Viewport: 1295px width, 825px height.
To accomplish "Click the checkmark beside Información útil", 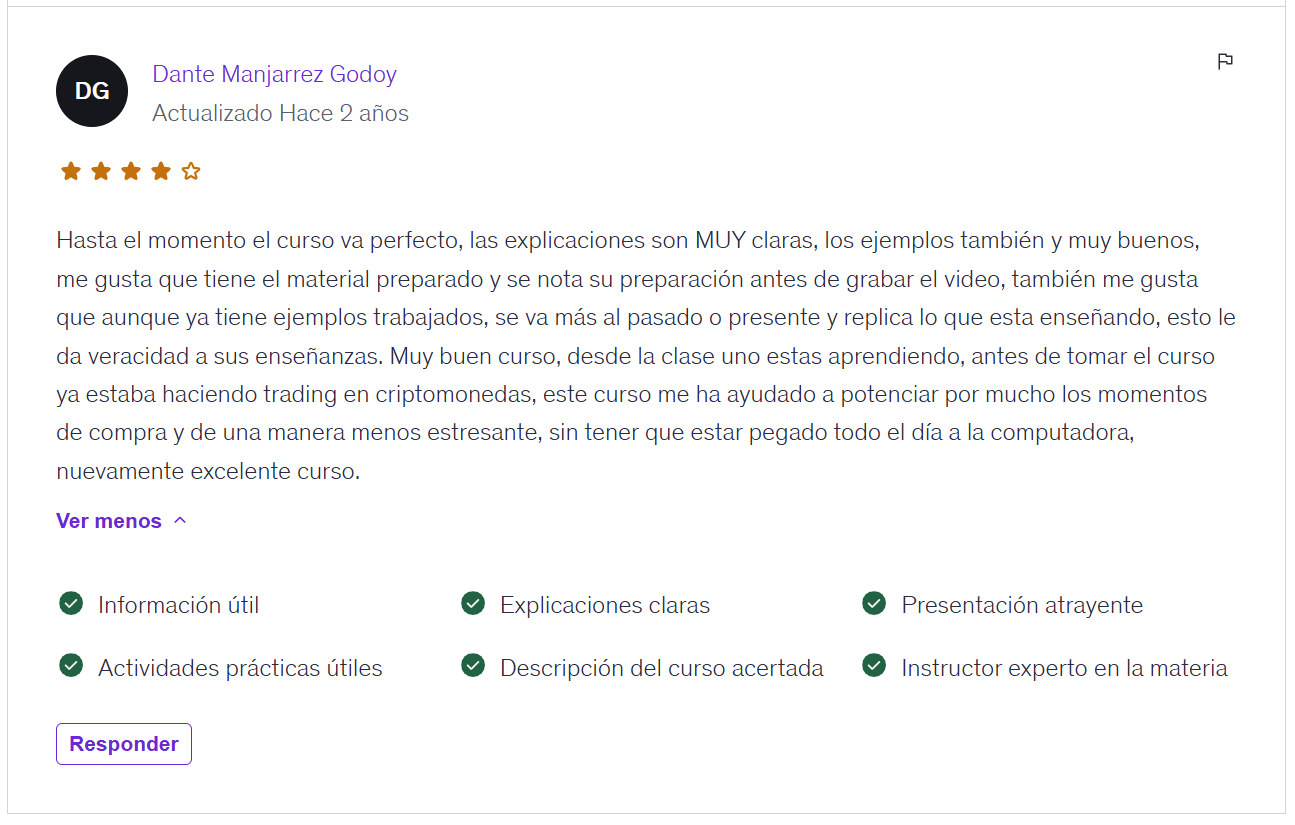I will [x=71, y=603].
